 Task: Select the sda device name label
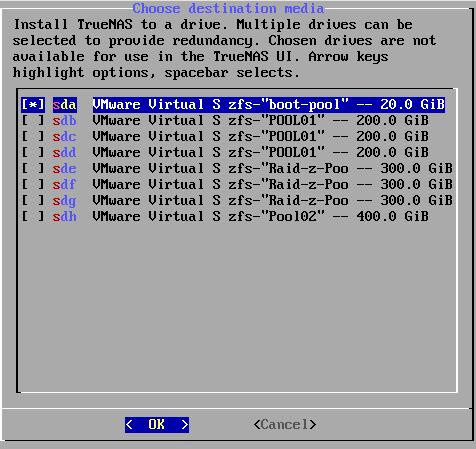tap(65, 105)
